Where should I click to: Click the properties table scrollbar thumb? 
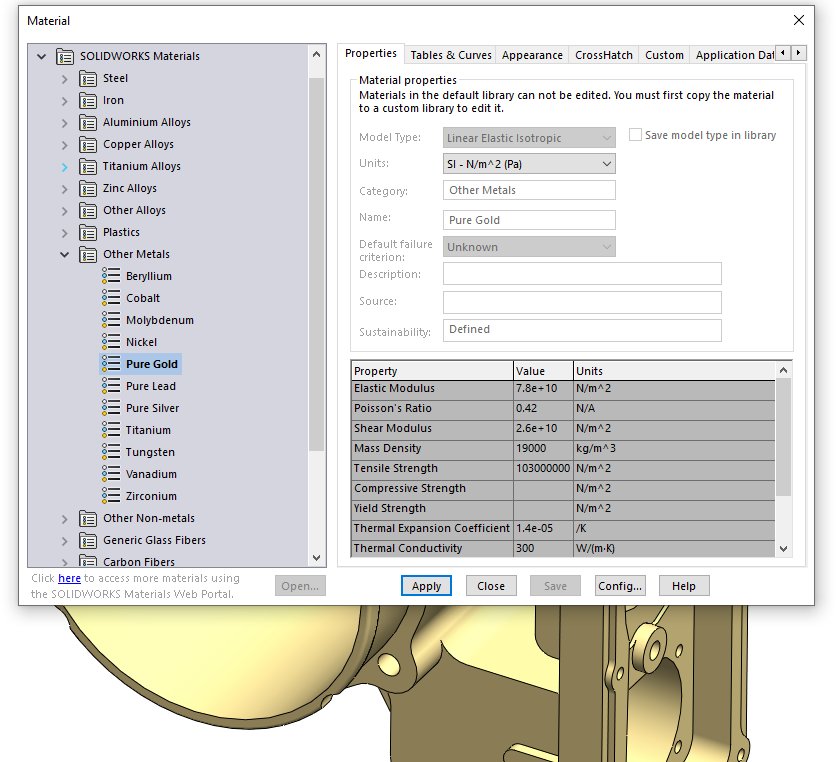783,437
